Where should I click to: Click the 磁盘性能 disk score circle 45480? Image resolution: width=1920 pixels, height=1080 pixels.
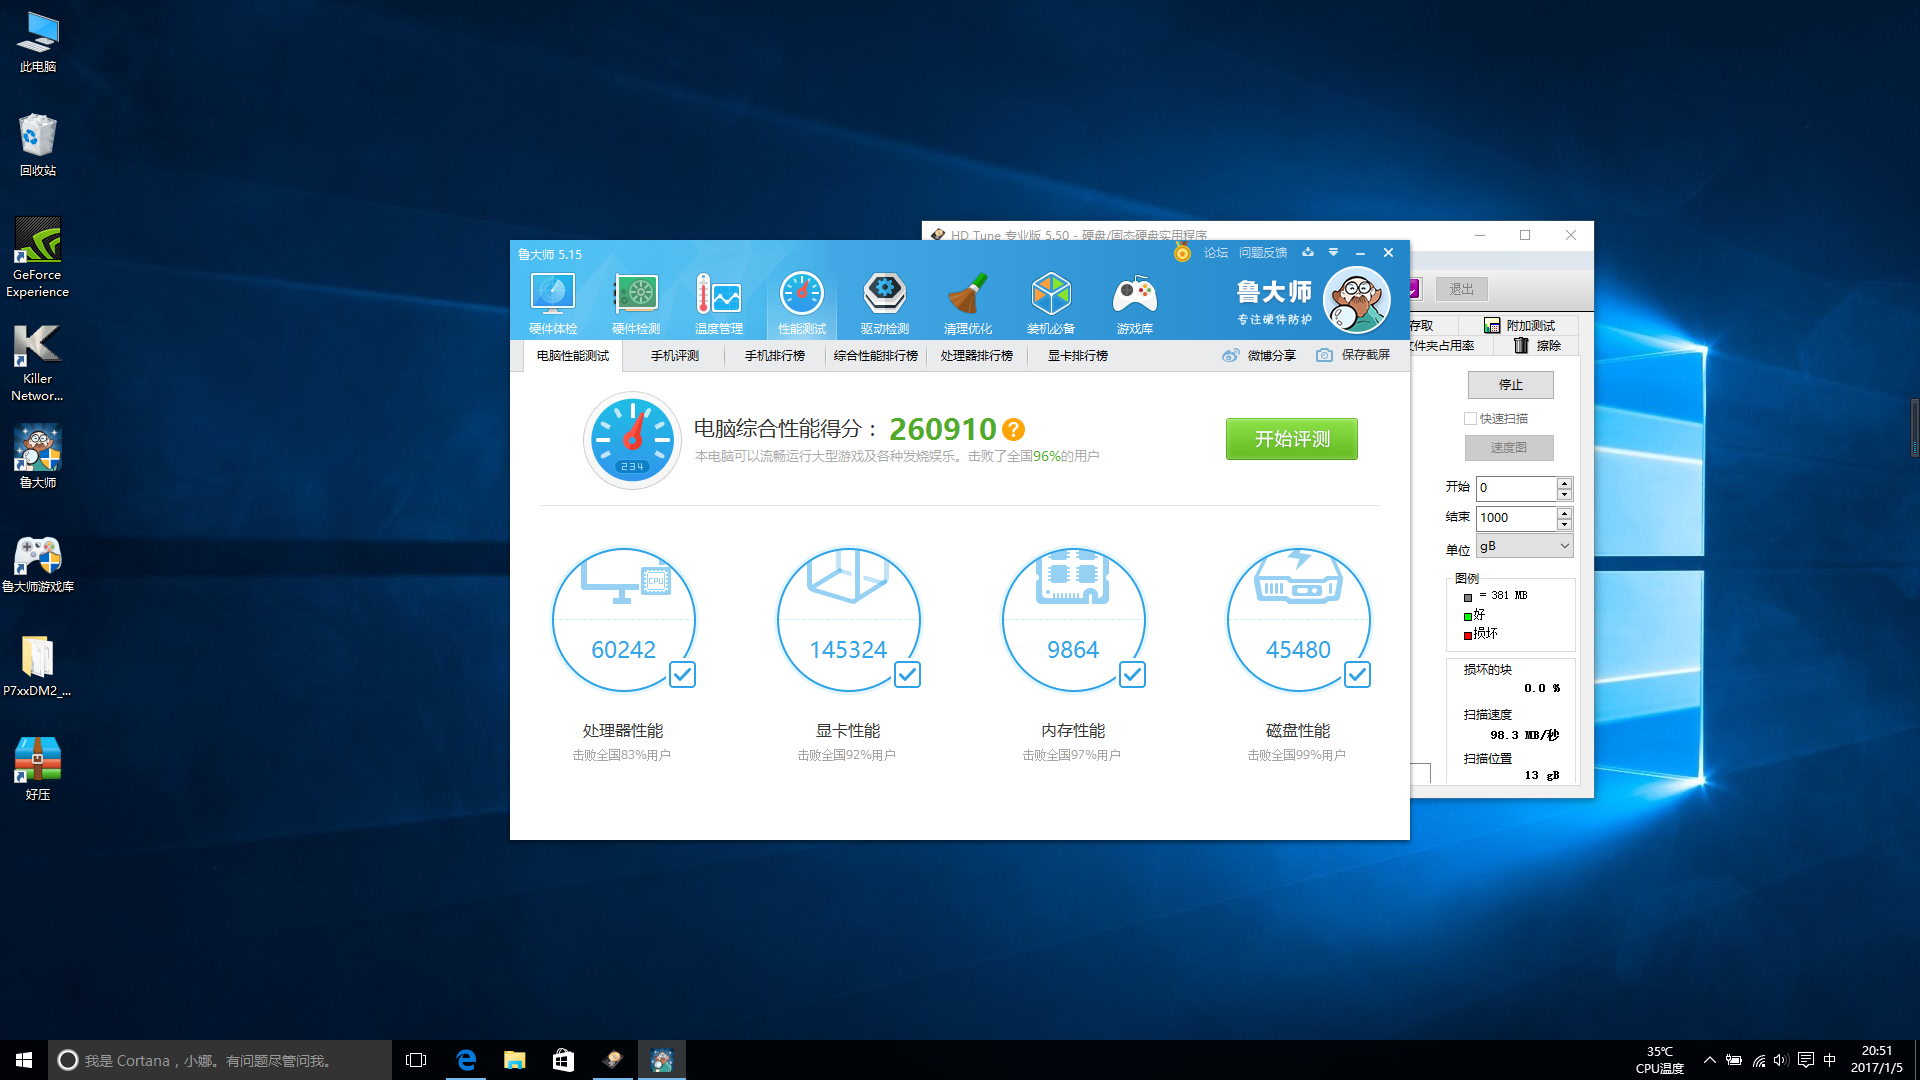pyautogui.click(x=1298, y=620)
